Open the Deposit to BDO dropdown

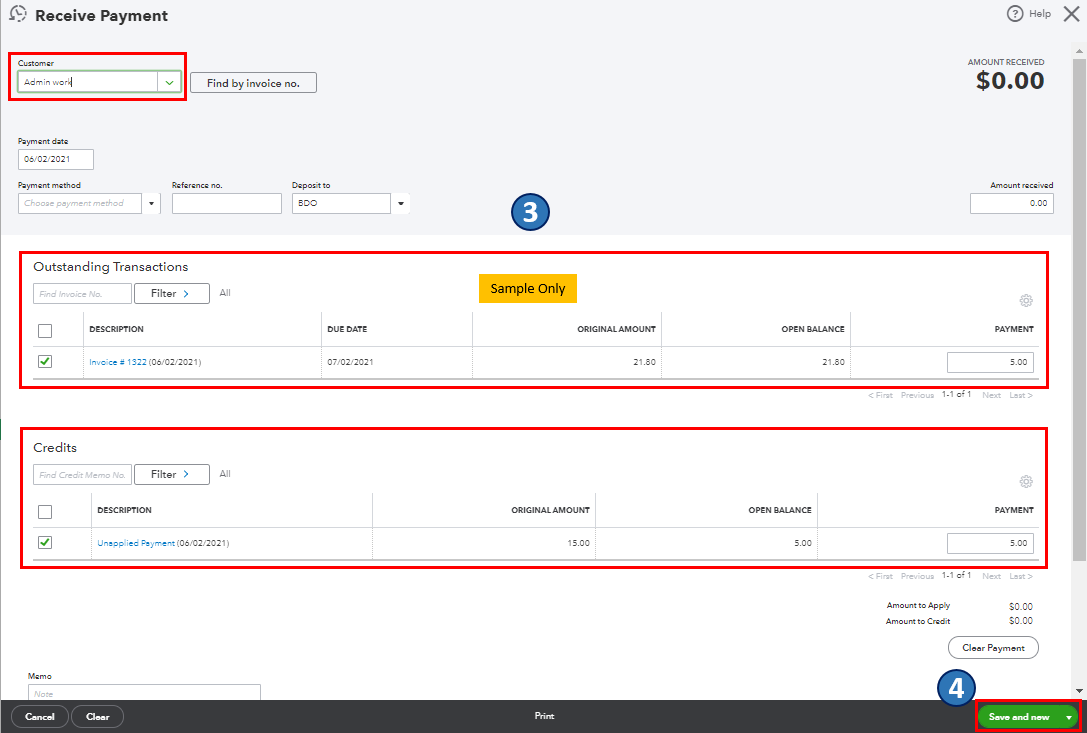point(400,203)
